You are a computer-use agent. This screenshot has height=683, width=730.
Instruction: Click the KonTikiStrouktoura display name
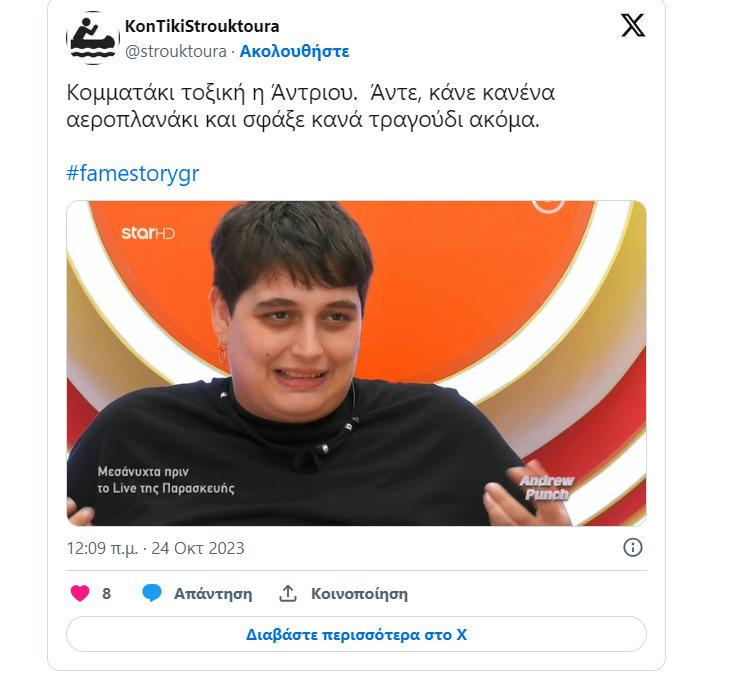[202, 27]
